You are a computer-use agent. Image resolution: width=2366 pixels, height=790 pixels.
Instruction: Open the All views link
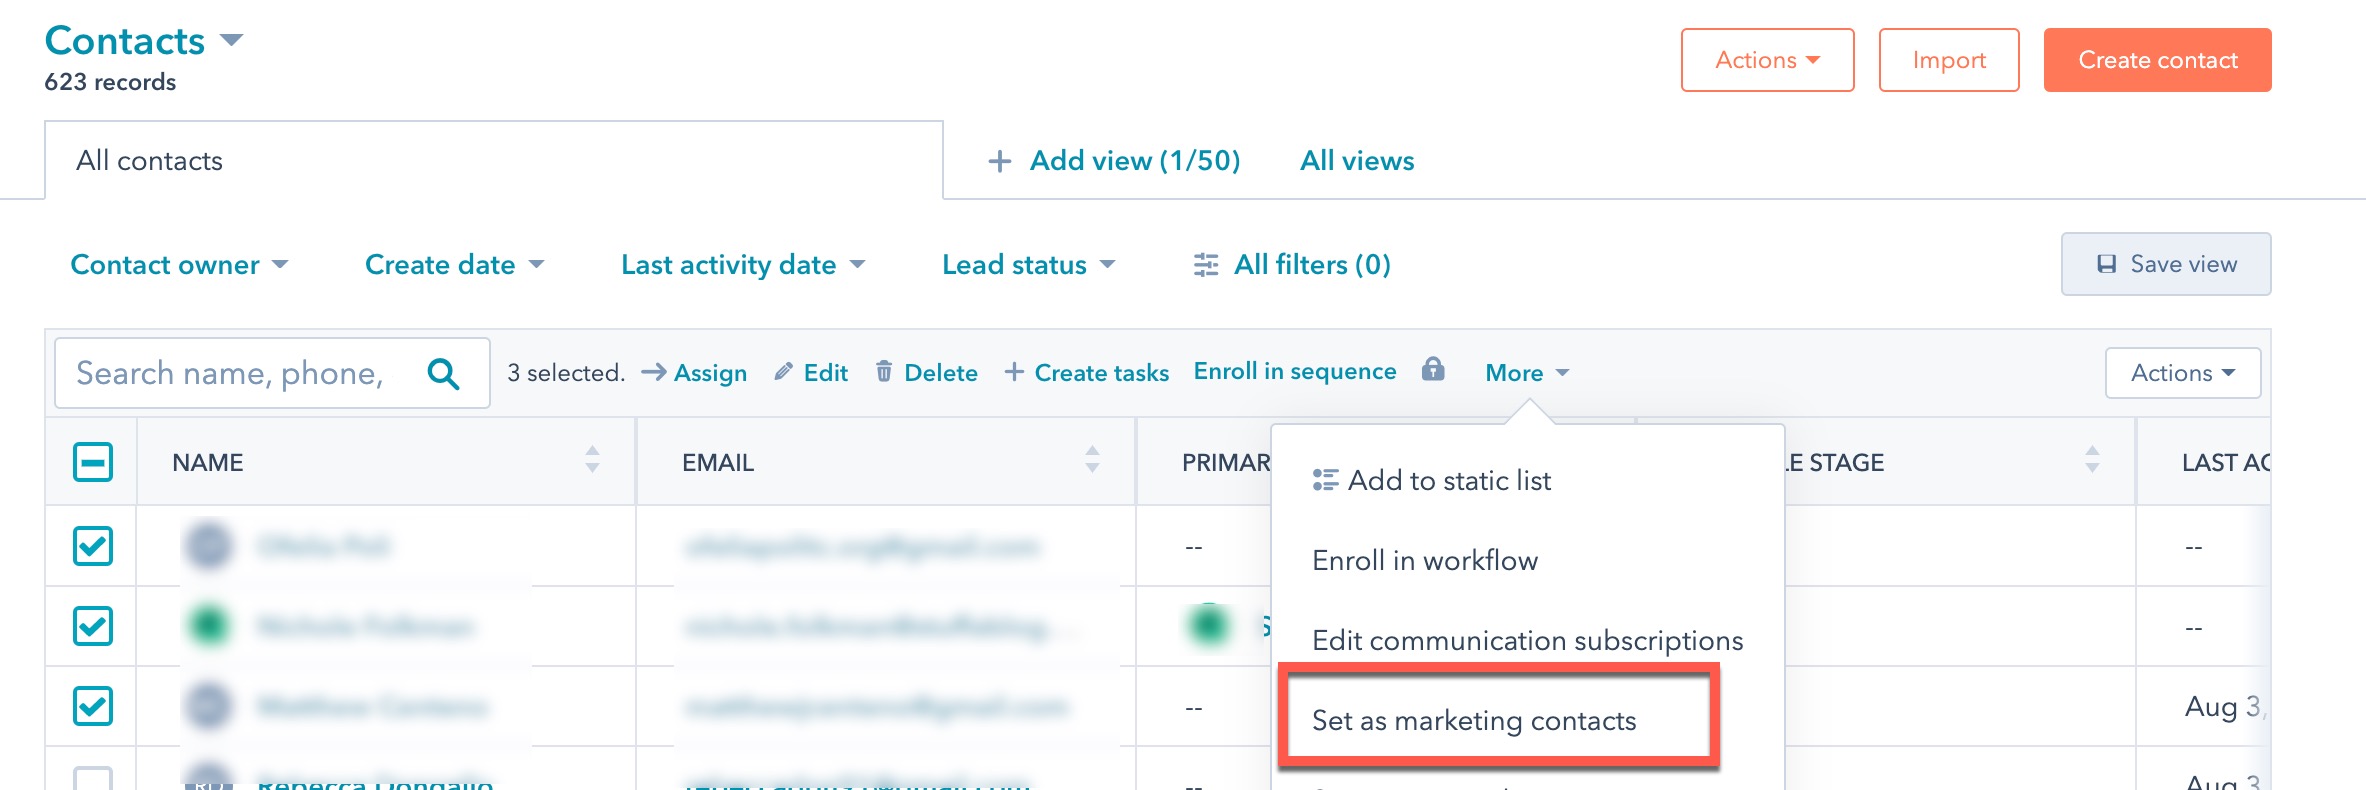tap(1356, 161)
